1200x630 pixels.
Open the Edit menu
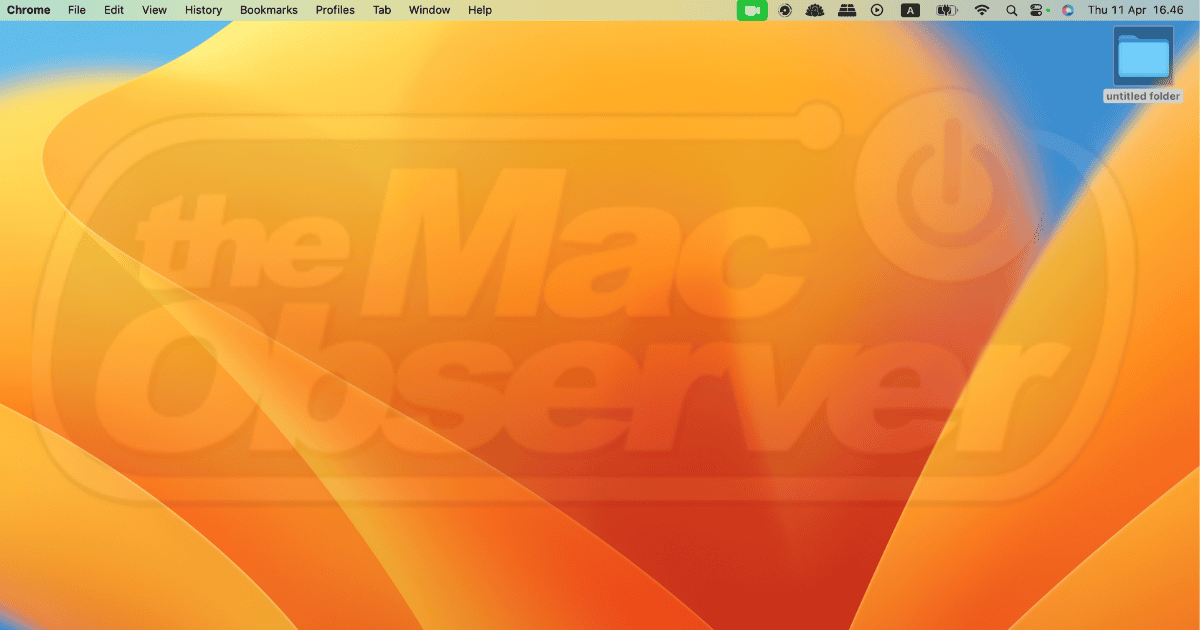(x=114, y=10)
